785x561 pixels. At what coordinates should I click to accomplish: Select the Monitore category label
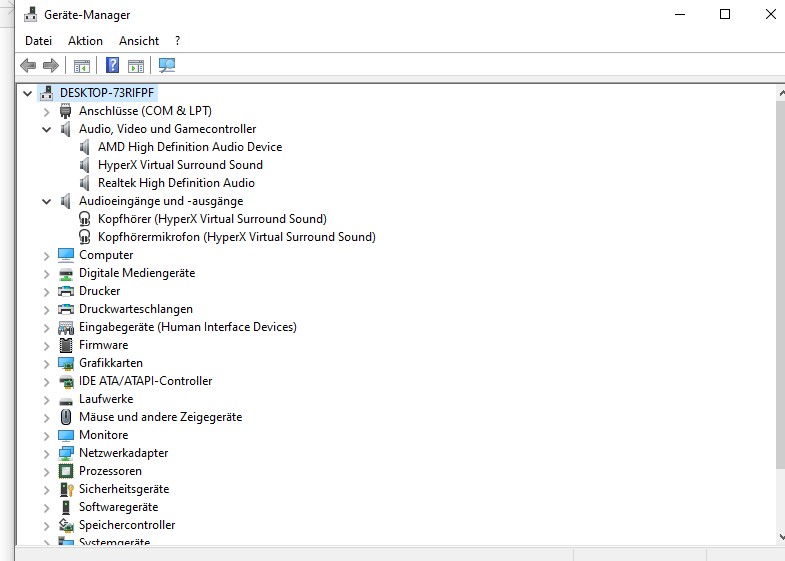[104, 435]
